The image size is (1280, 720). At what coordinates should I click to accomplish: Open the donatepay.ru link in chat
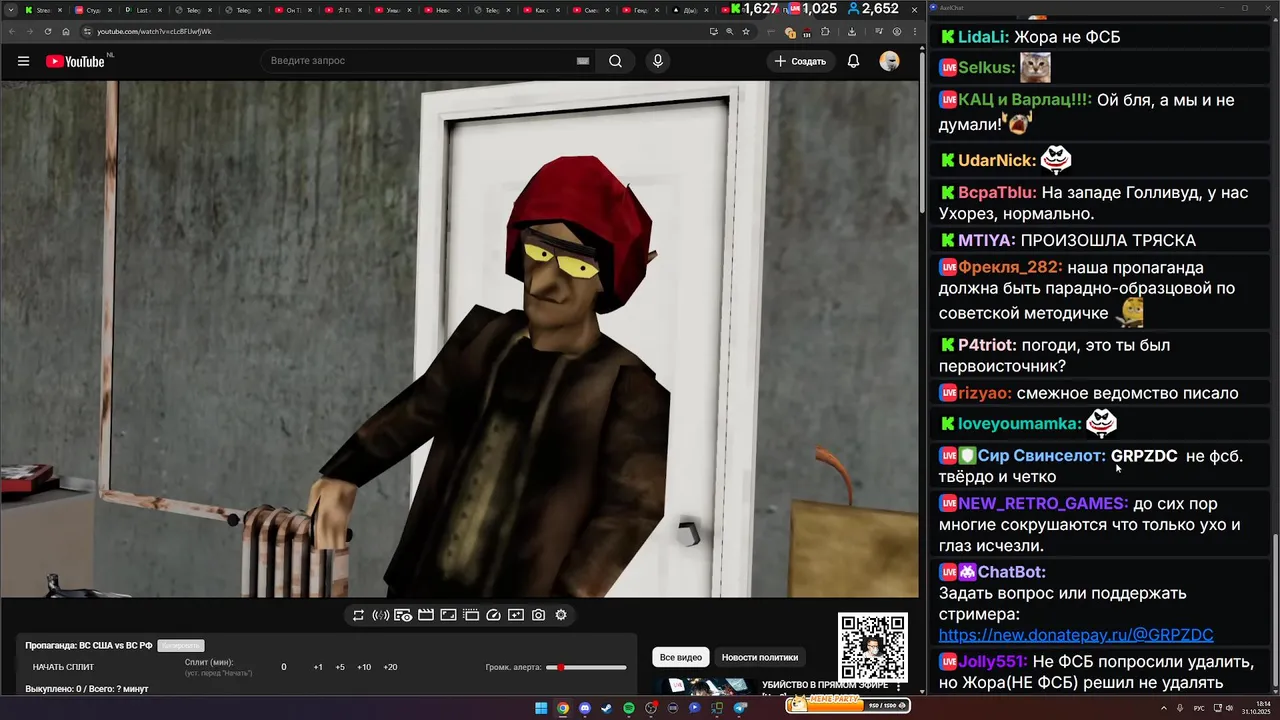click(x=1076, y=635)
